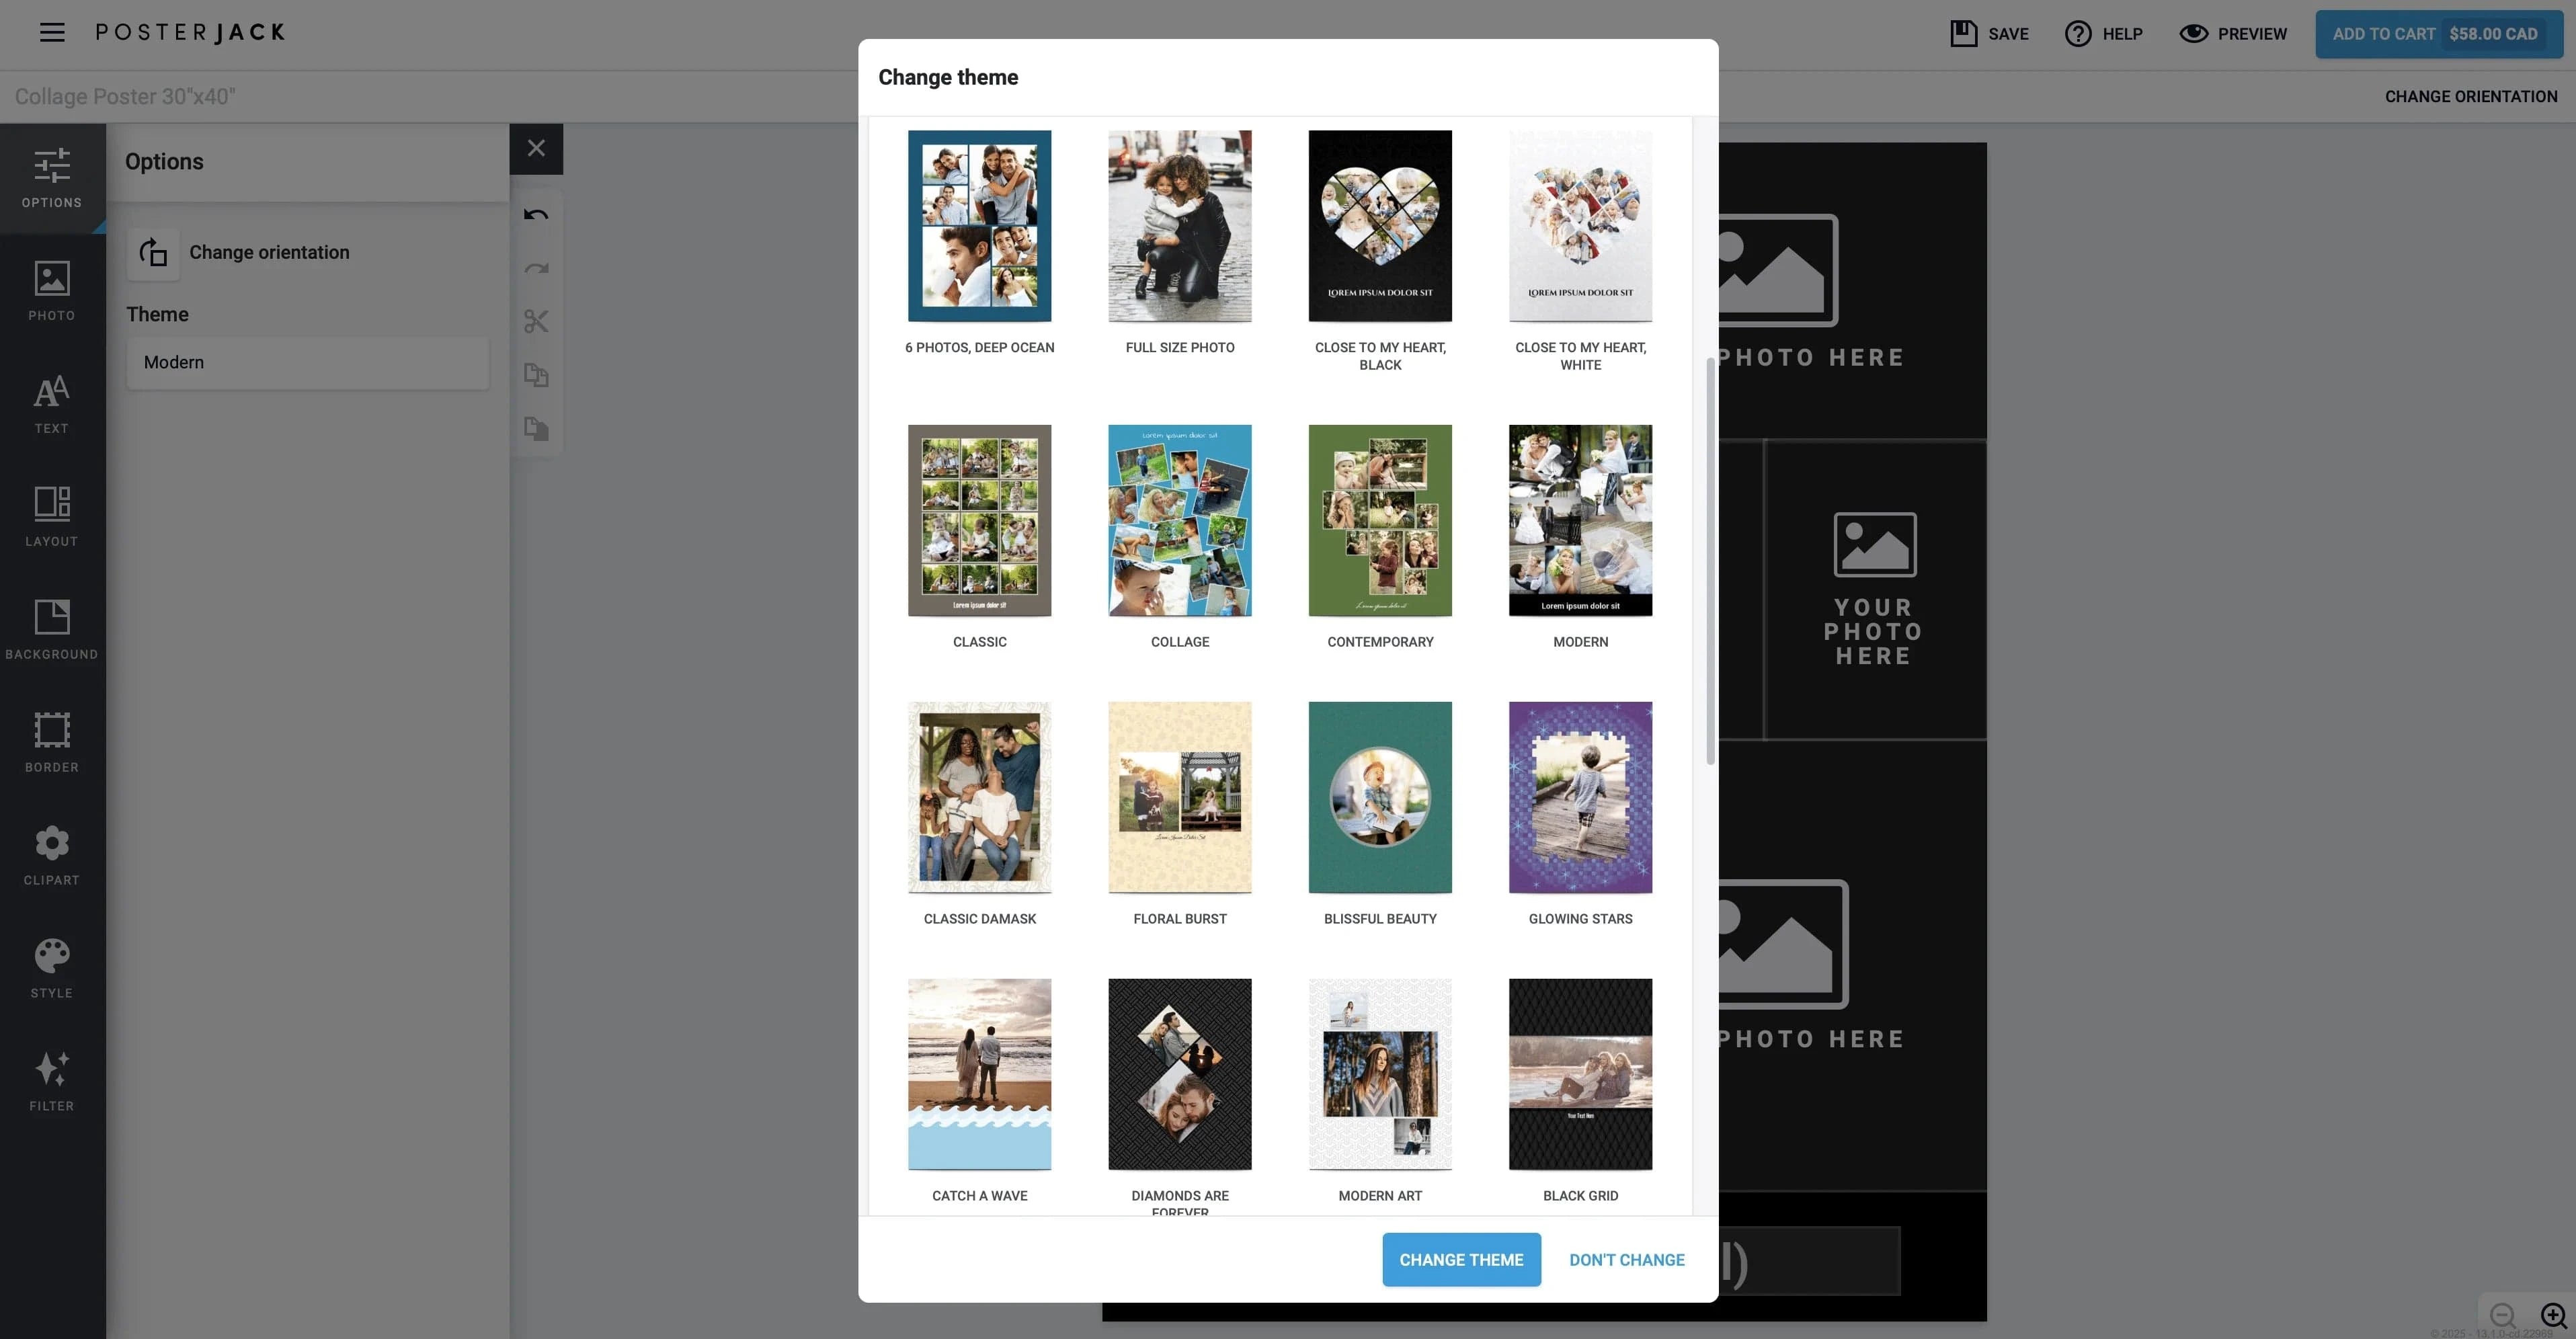Screen dimensions: 2576x1339
Task: Click Change Orientation in top right
Action: pyautogui.click(x=2471, y=96)
